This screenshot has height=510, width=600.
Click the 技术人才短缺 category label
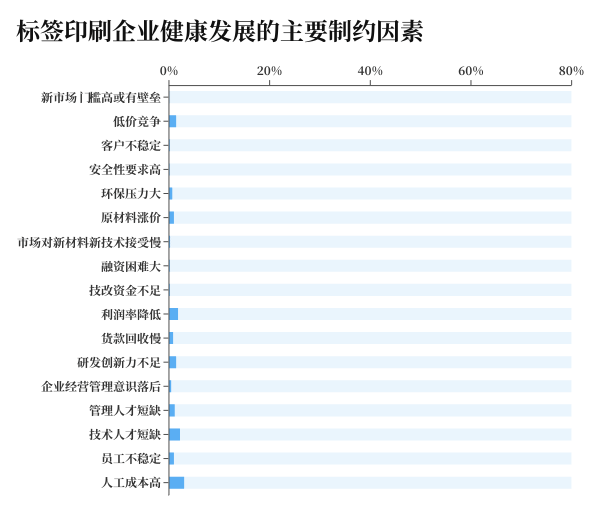[125, 435]
